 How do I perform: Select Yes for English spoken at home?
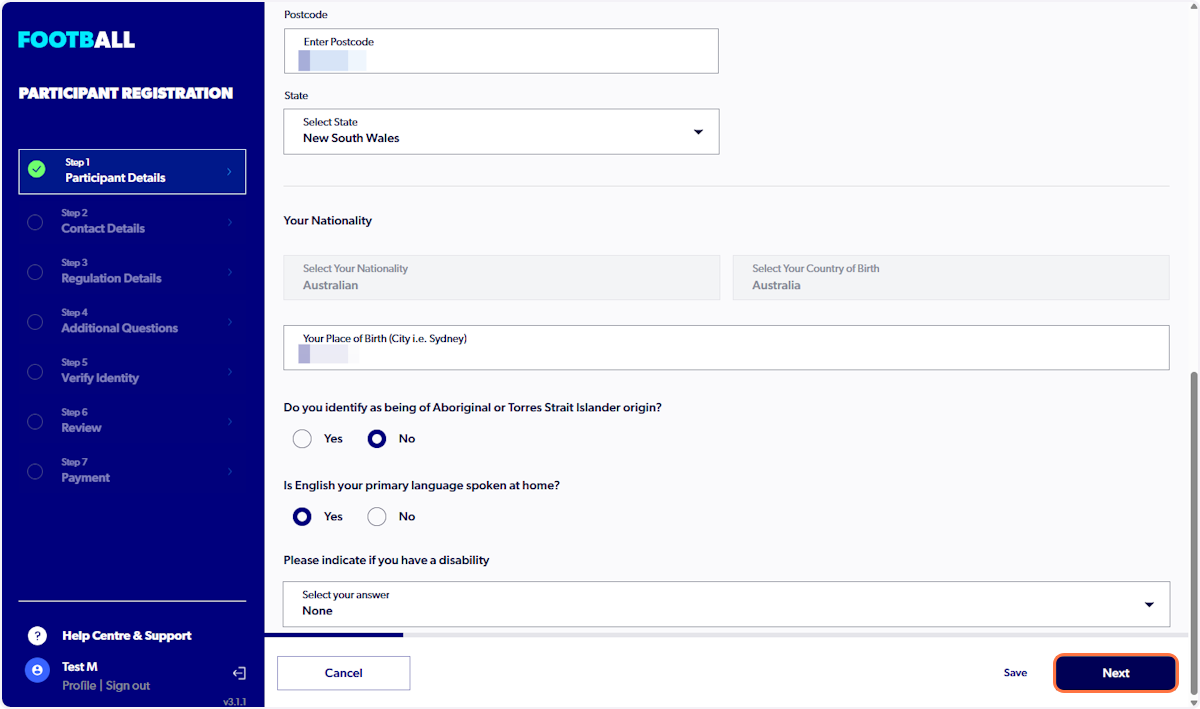(x=302, y=516)
